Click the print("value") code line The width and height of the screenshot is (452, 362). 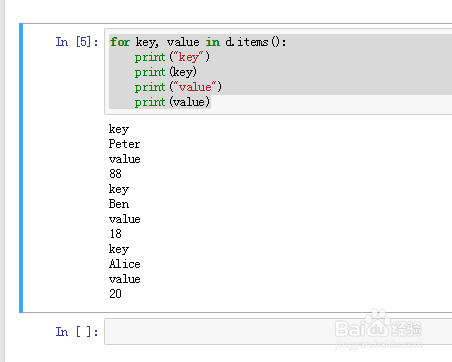pyautogui.click(x=178, y=87)
